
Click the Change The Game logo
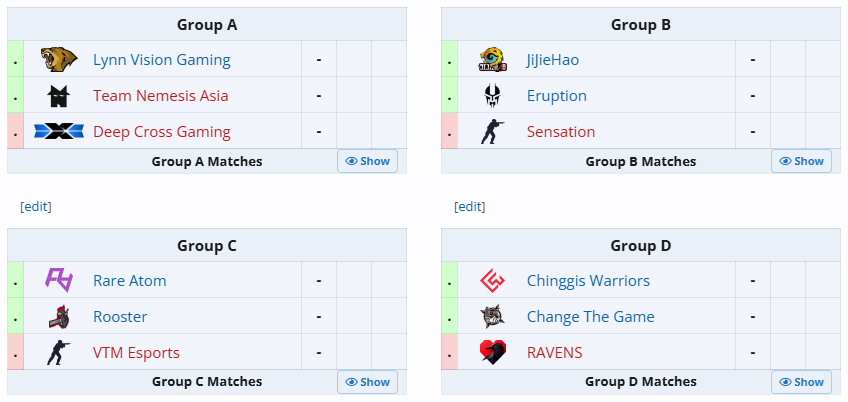pyautogui.click(x=492, y=317)
